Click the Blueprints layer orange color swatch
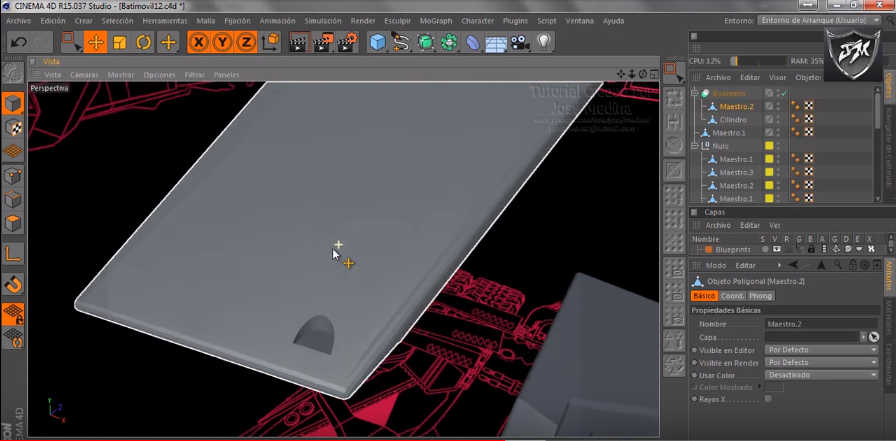 coord(709,250)
